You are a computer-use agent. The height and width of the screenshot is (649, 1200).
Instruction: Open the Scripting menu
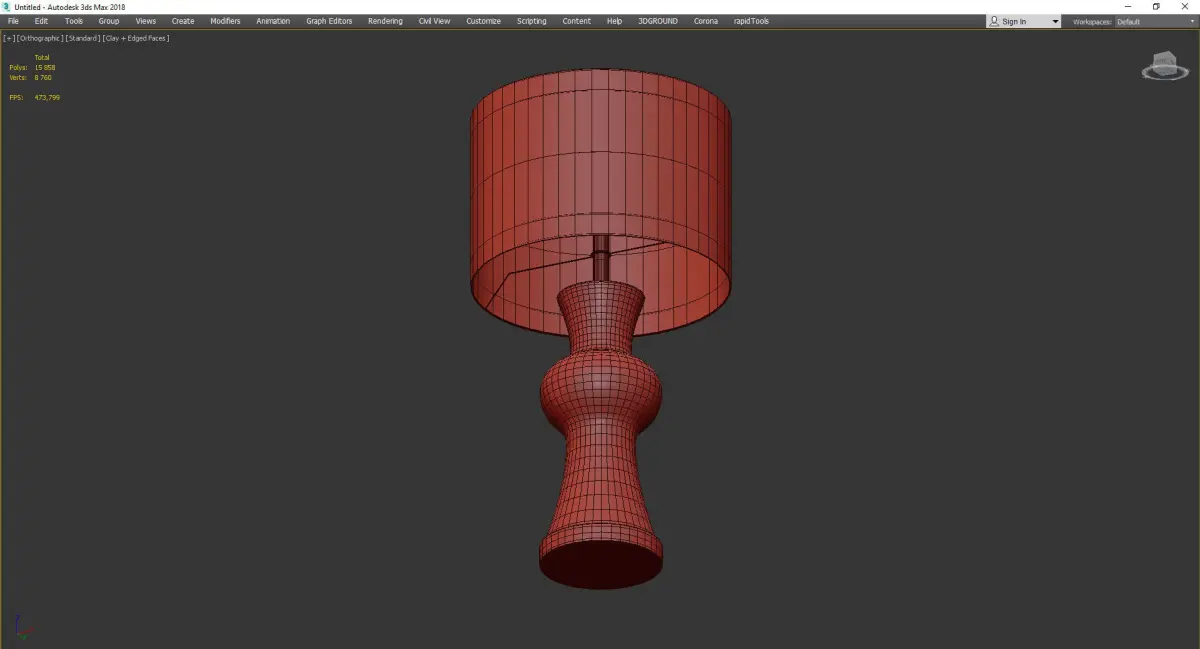pyautogui.click(x=531, y=21)
